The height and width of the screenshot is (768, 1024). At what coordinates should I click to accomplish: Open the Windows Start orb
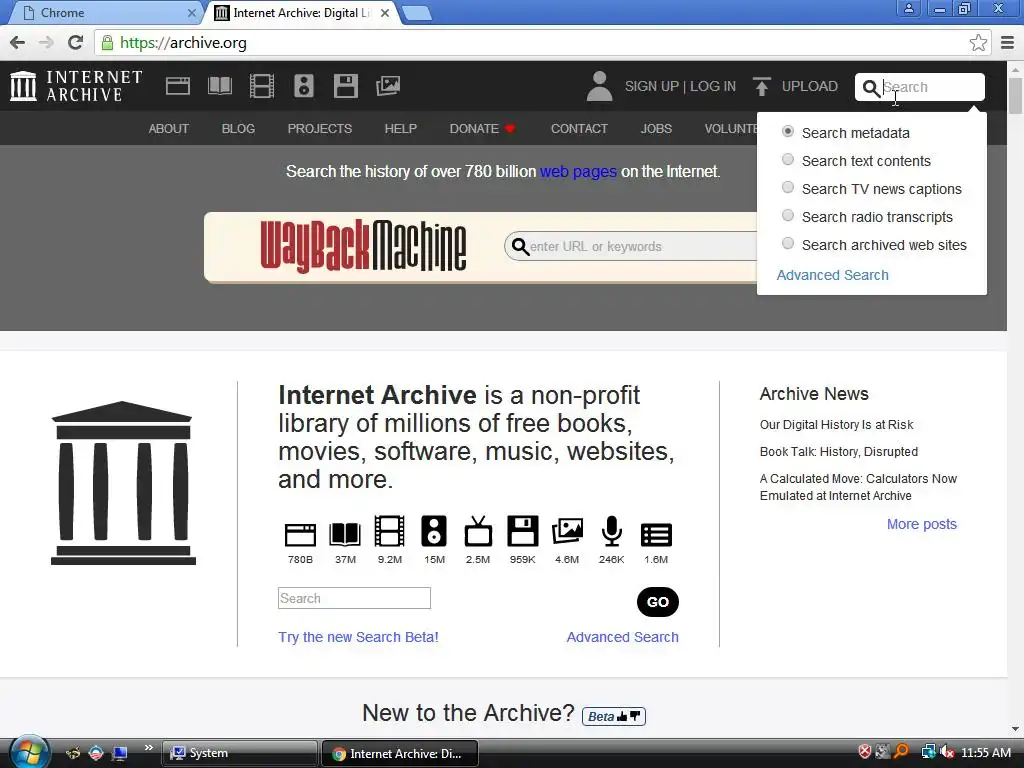click(29, 752)
